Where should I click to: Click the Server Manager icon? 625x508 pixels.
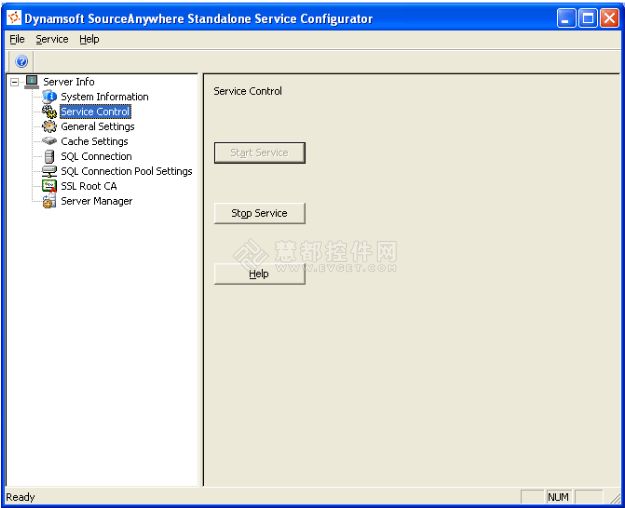pyautogui.click(x=49, y=201)
